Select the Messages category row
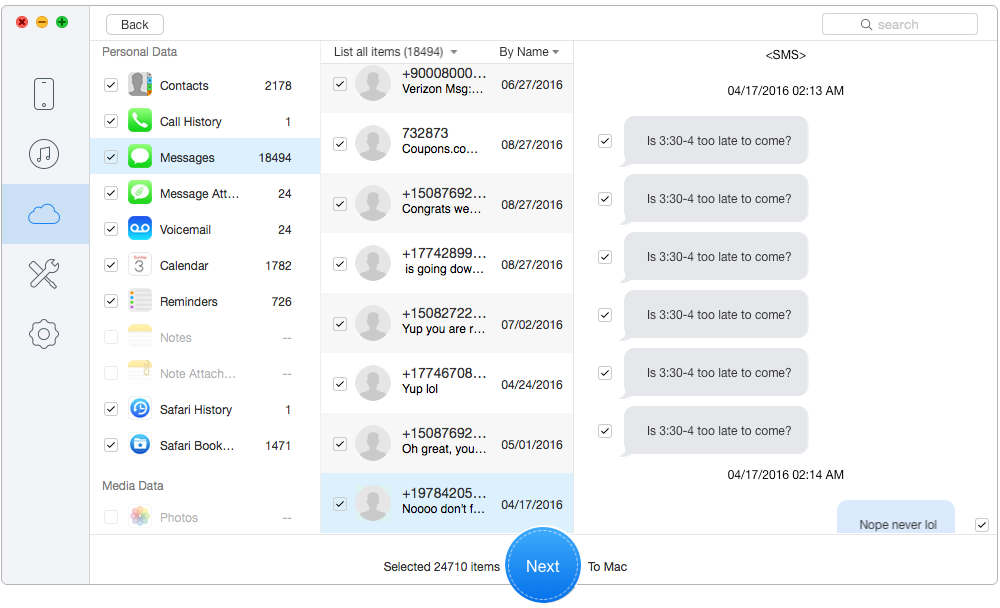 pyautogui.click(x=205, y=156)
